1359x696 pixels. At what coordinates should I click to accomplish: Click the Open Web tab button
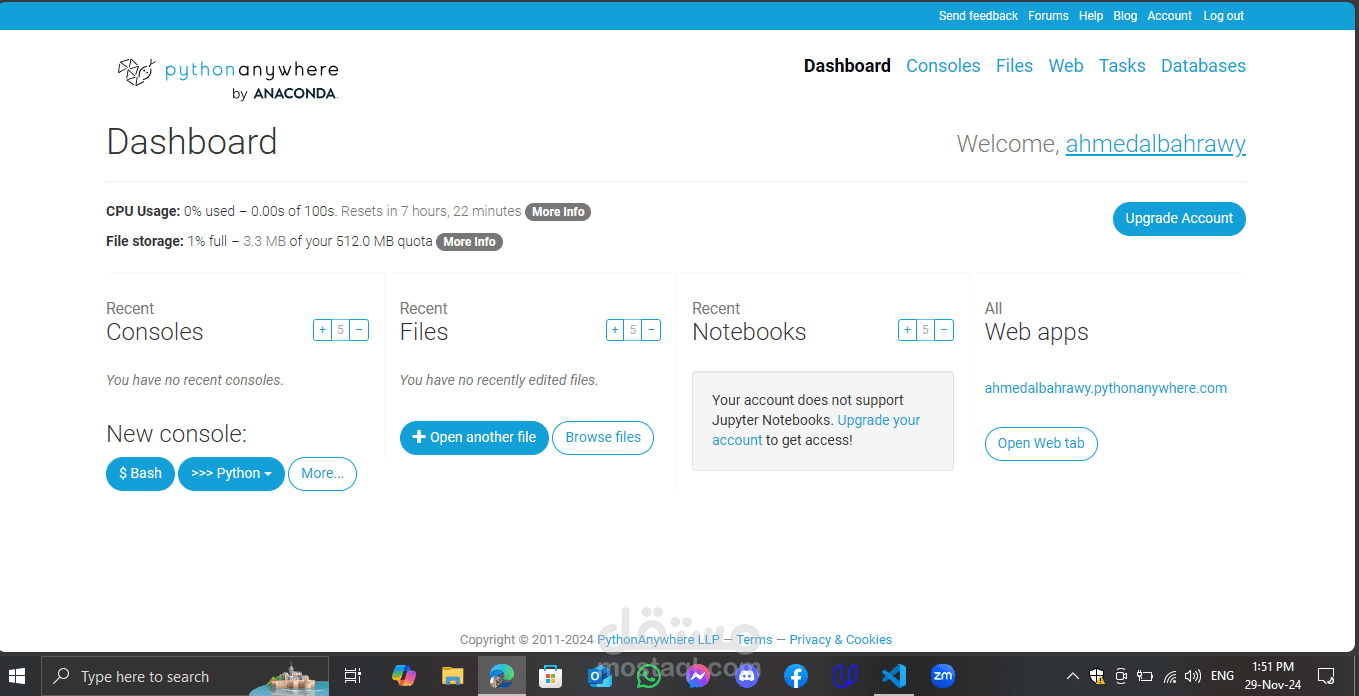pos(1041,444)
